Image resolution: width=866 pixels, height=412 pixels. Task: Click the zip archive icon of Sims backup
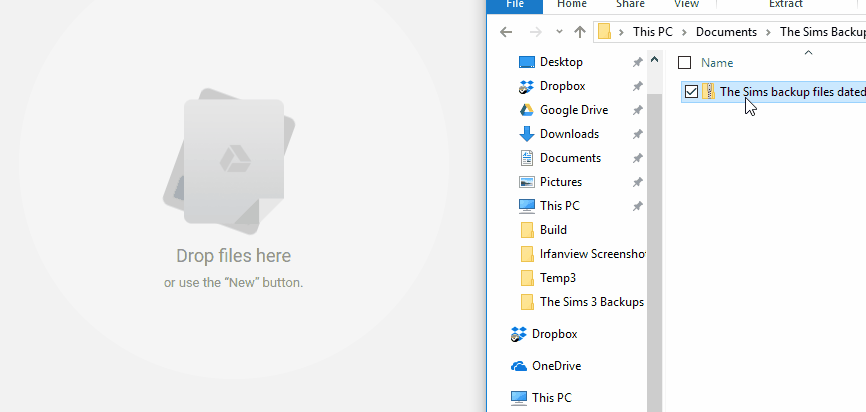708,92
